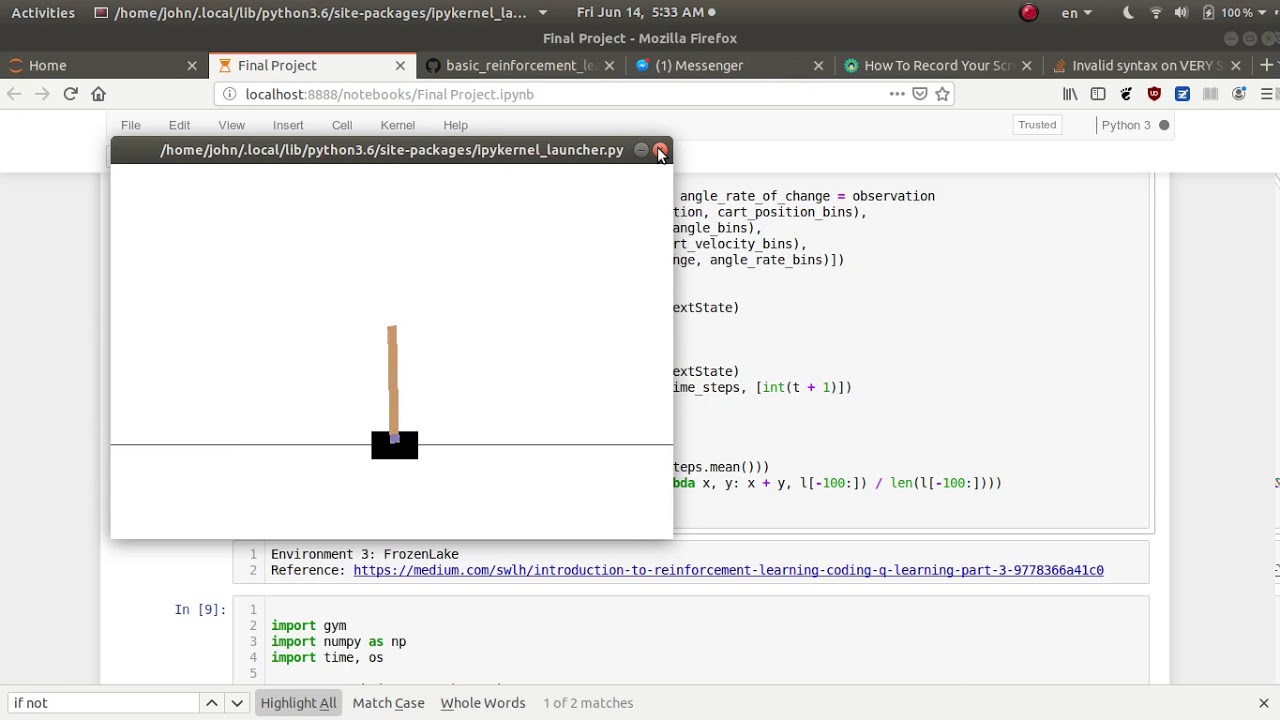This screenshot has width=1280, height=720.
Task: Click the find bar search field
Action: [x=105, y=703]
